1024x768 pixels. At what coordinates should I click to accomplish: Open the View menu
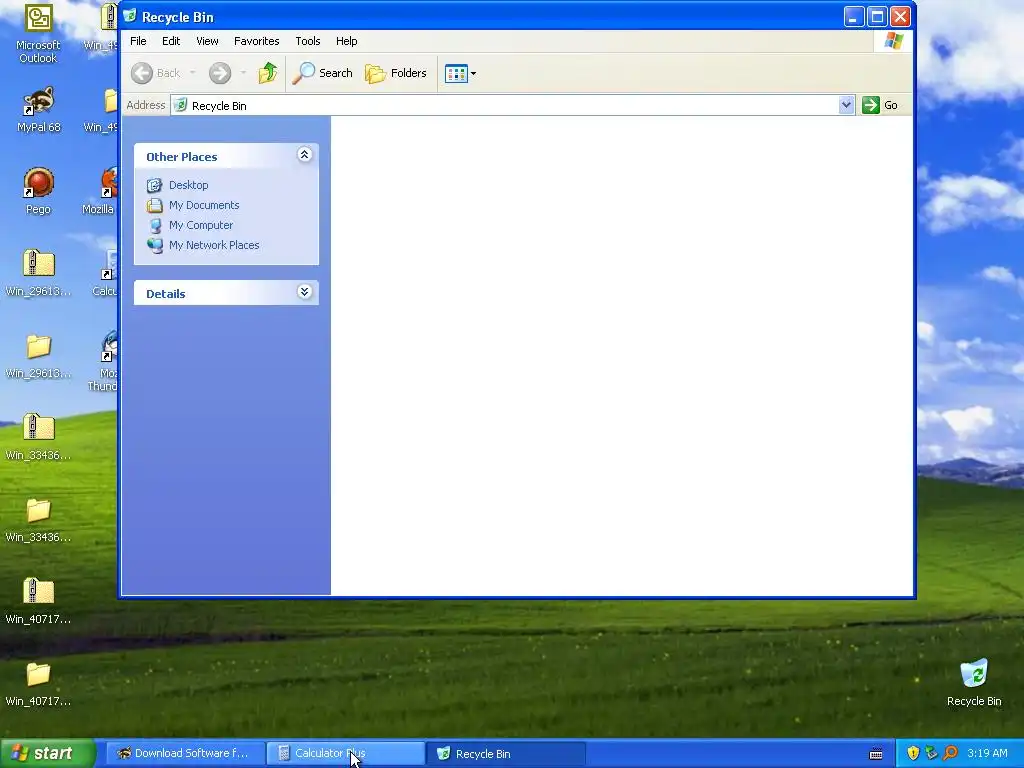click(207, 41)
